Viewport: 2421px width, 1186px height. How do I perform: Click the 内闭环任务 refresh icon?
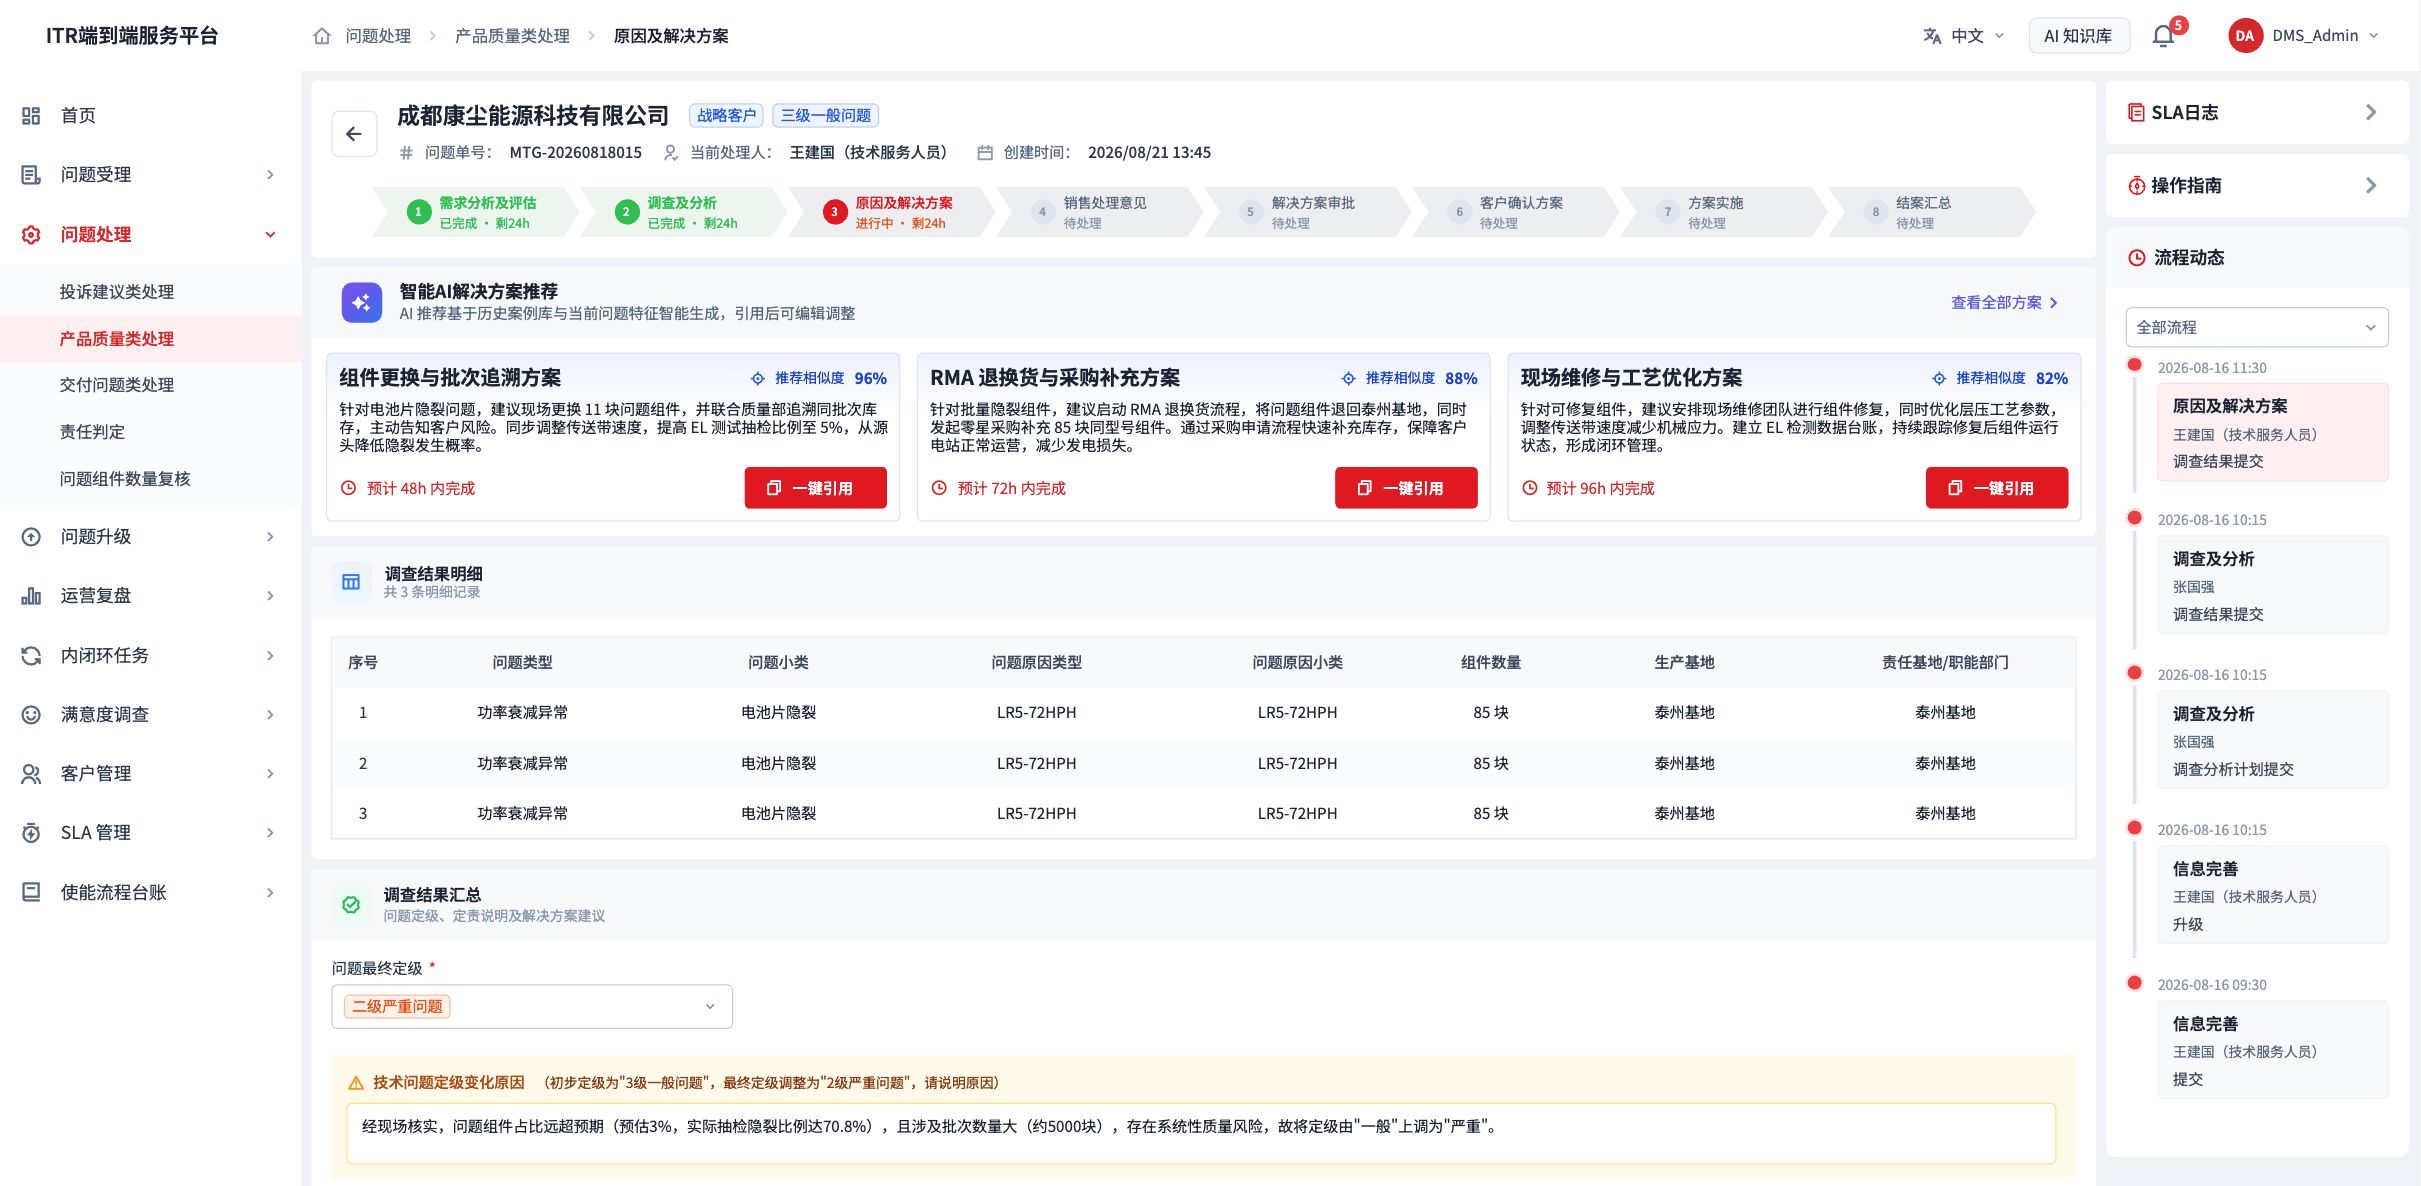pyautogui.click(x=31, y=656)
